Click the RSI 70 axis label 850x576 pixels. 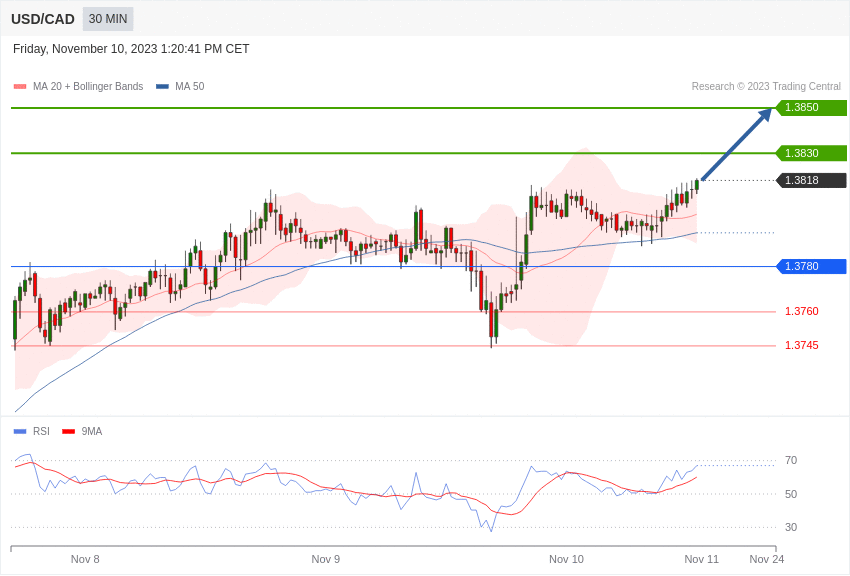point(791,460)
